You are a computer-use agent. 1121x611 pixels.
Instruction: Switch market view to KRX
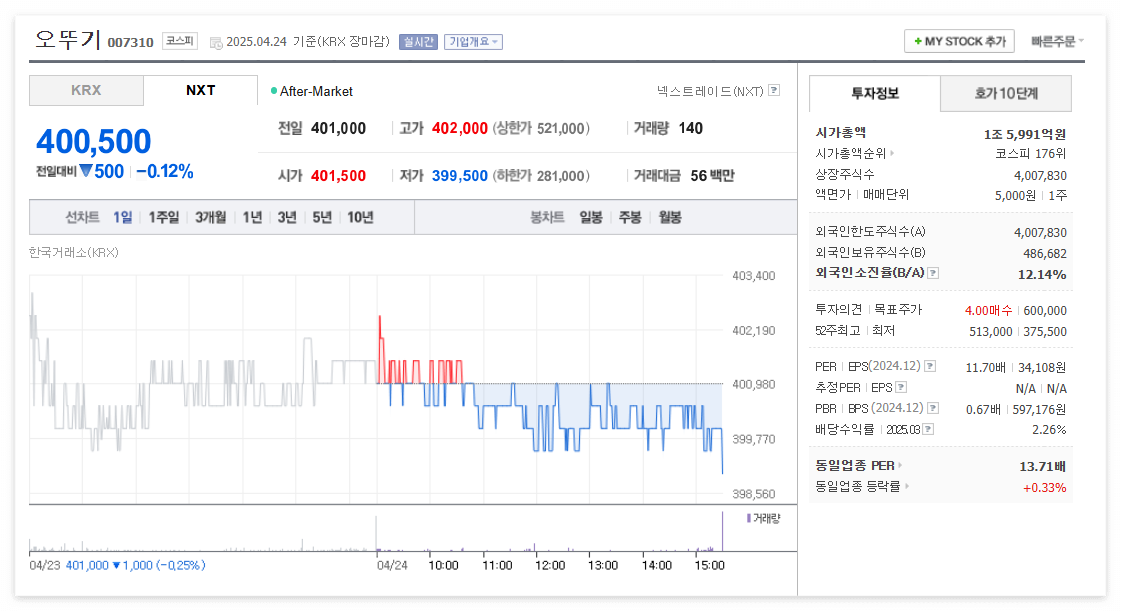point(86,90)
